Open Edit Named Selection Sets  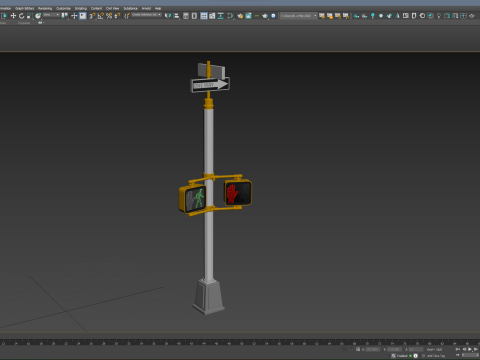127,16
